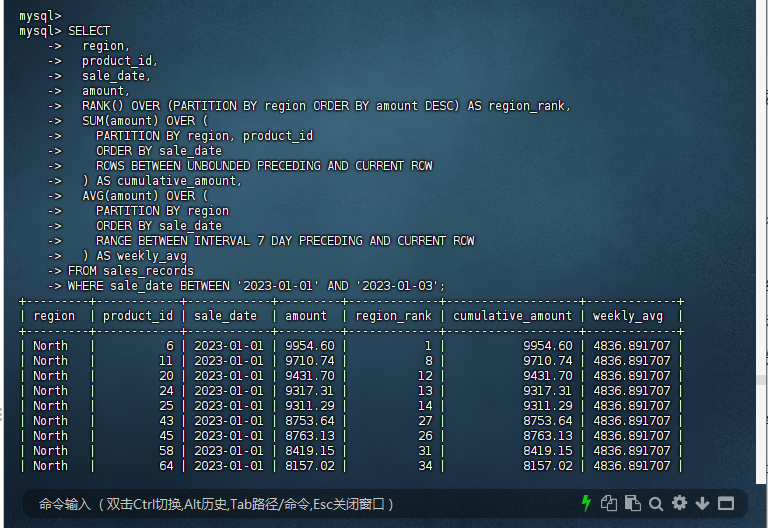Viewport: 768px width, 528px height.
Task: Click the cumulative_amount column header
Action: [x=512, y=316]
